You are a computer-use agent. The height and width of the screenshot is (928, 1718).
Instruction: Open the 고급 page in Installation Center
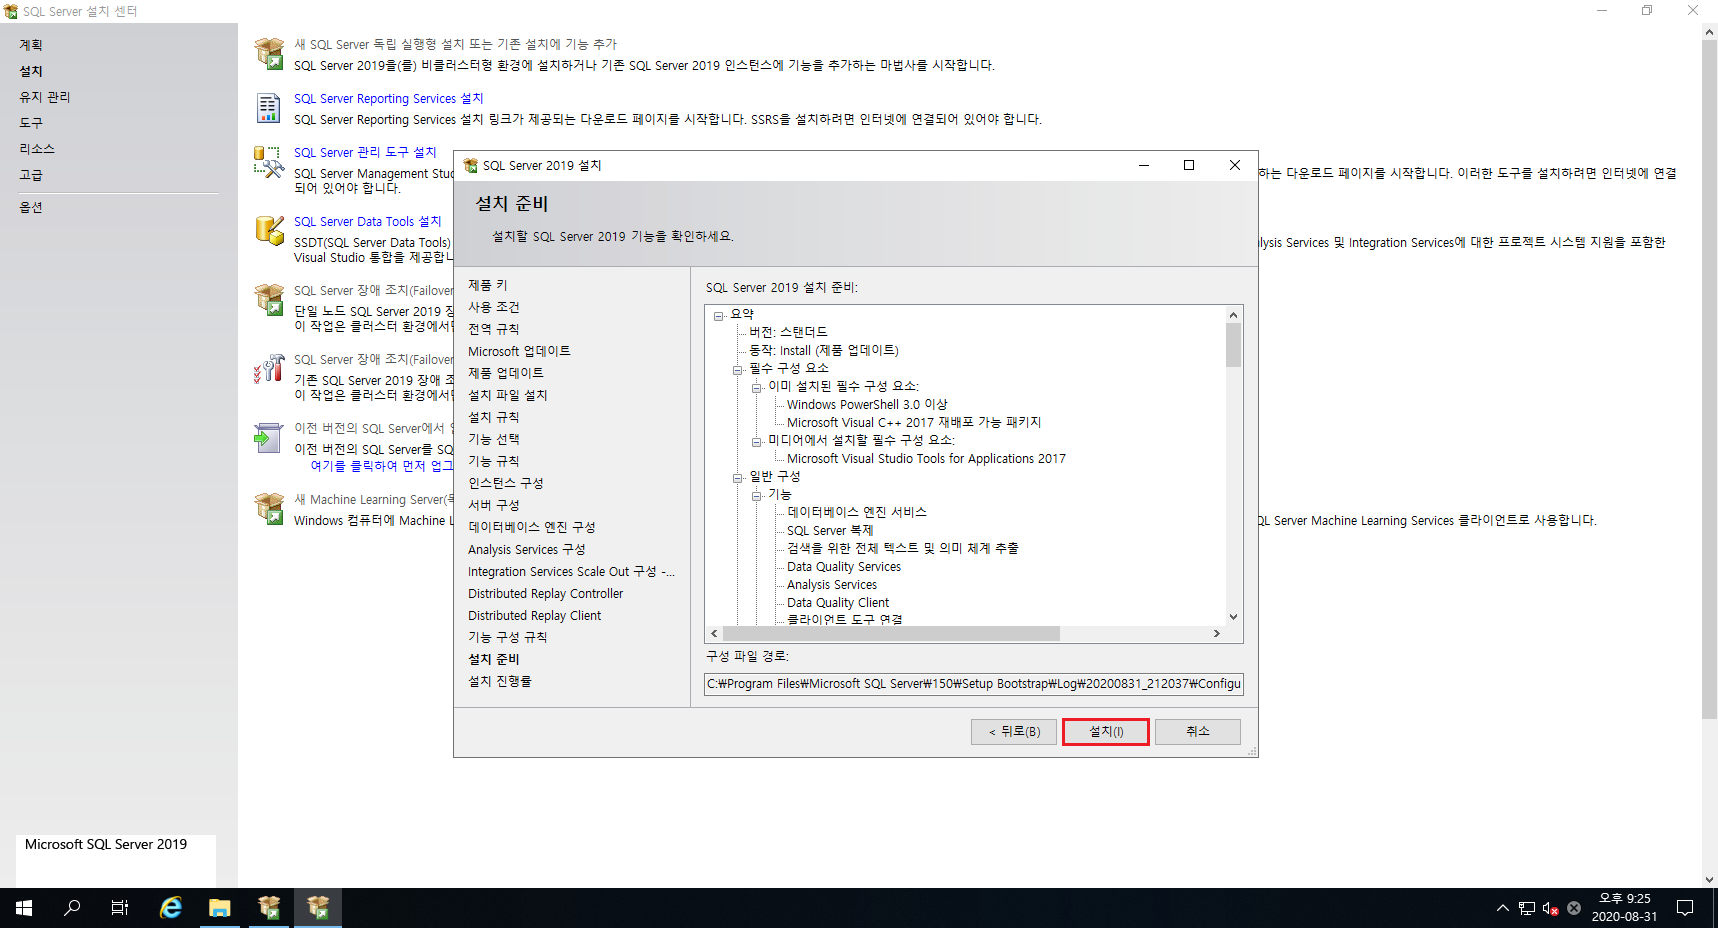point(31,175)
